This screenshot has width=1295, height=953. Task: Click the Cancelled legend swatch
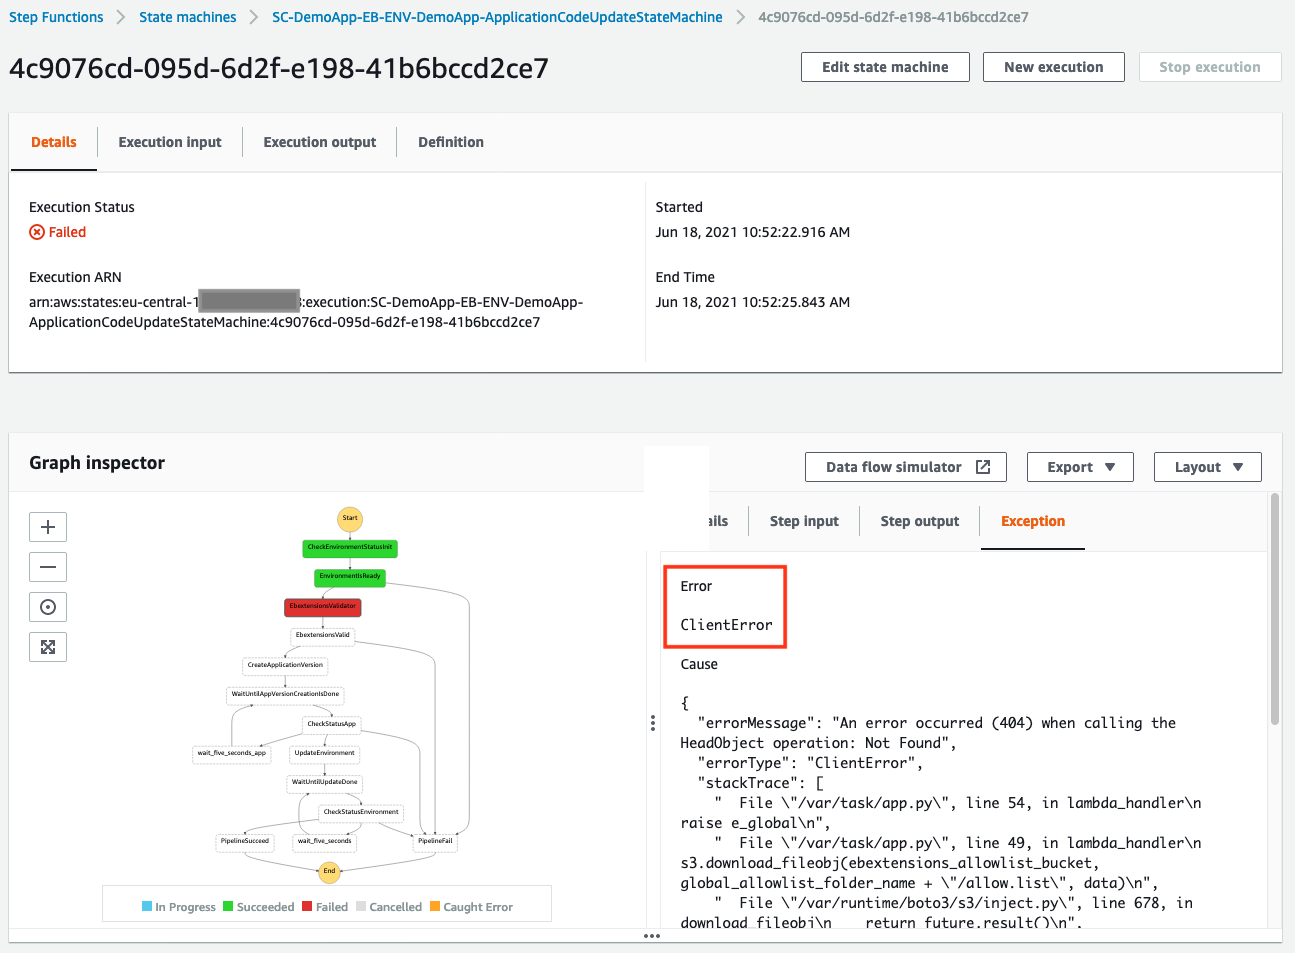coord(361,907)
